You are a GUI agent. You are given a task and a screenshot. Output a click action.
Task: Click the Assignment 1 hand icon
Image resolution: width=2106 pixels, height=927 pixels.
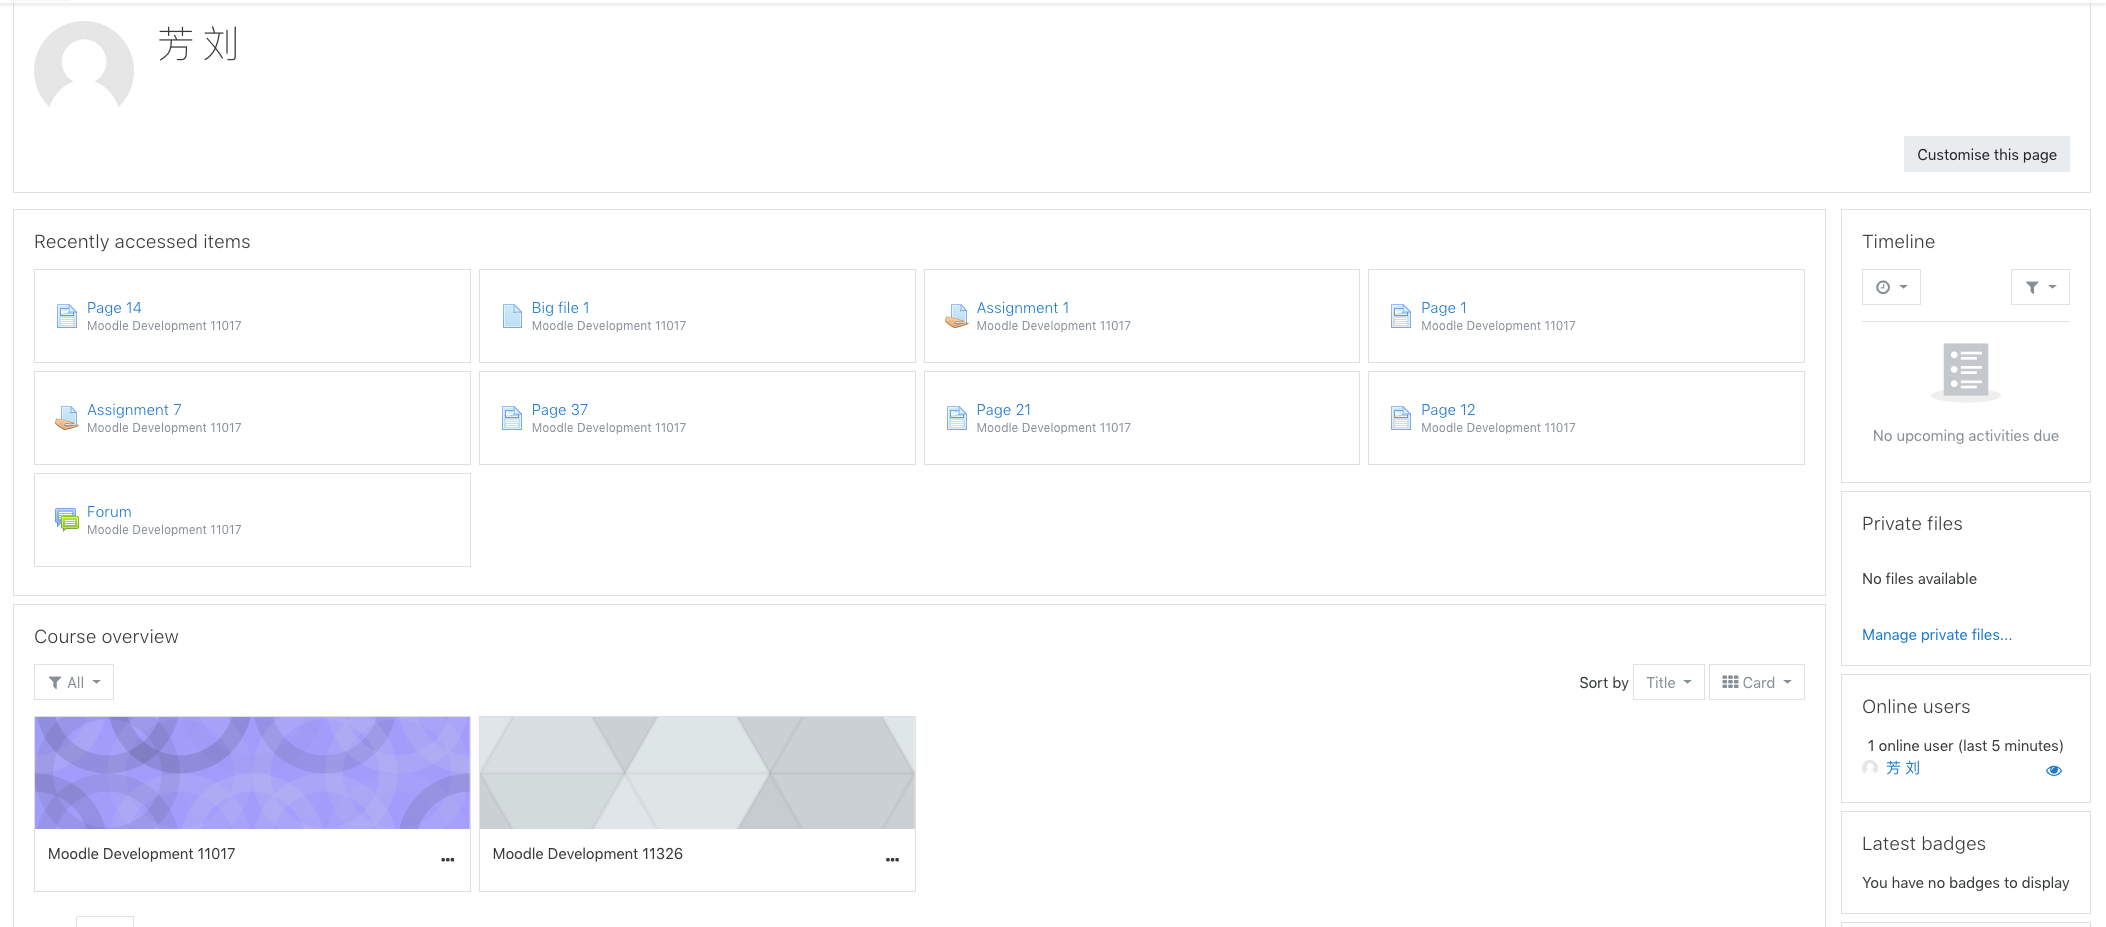tap(957, 316)
